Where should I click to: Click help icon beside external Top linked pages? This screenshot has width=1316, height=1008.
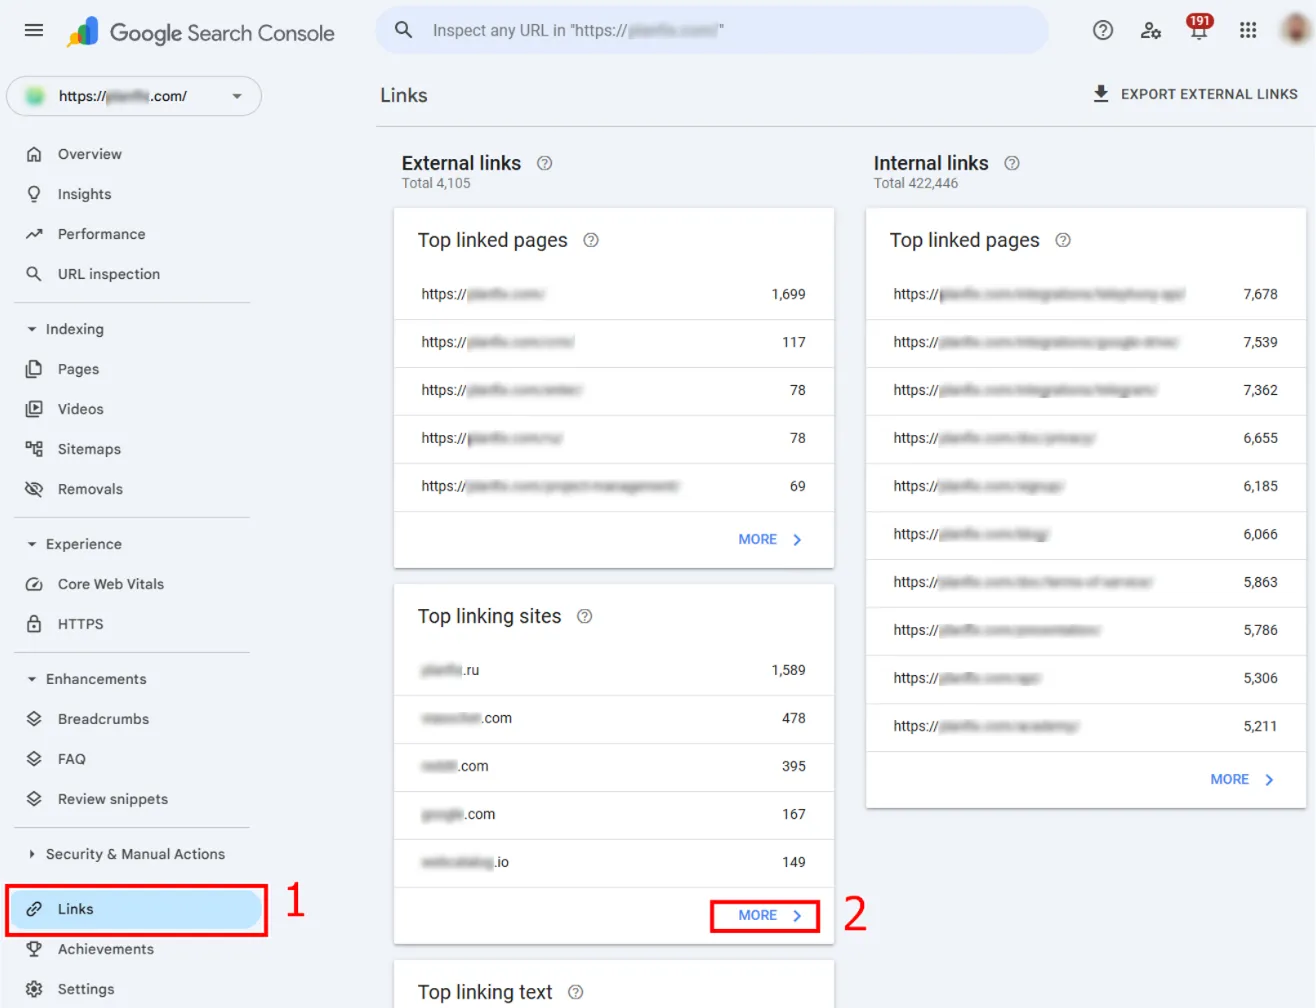591,240
